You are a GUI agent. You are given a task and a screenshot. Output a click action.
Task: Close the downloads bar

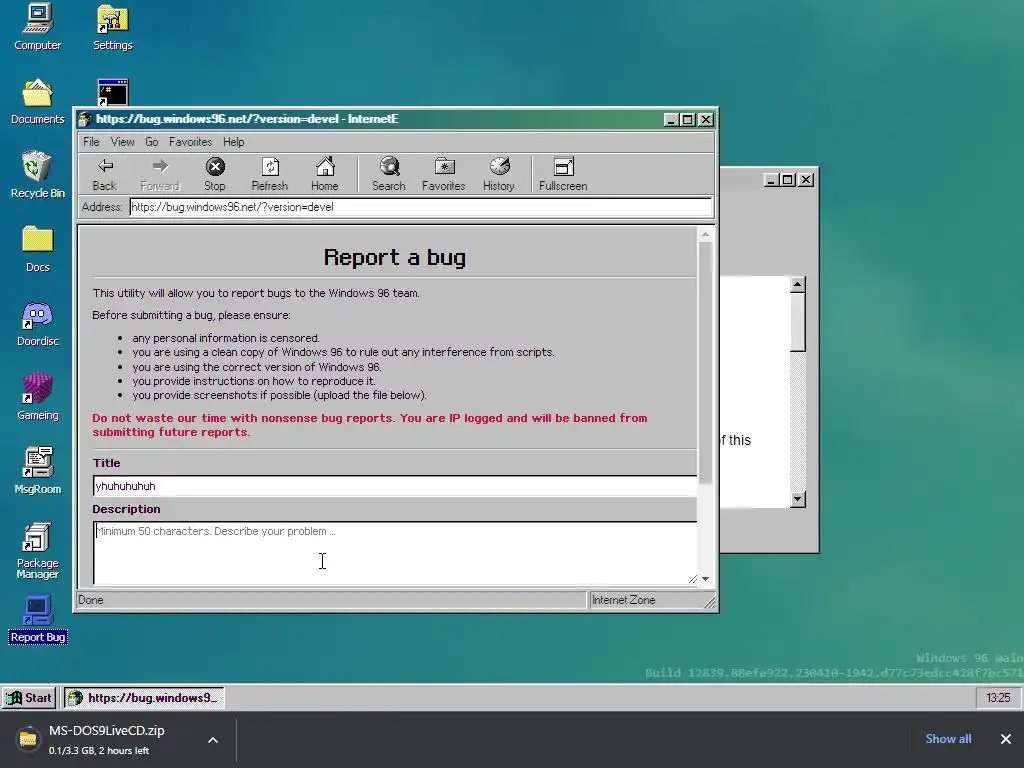[x=1006, y=739]
